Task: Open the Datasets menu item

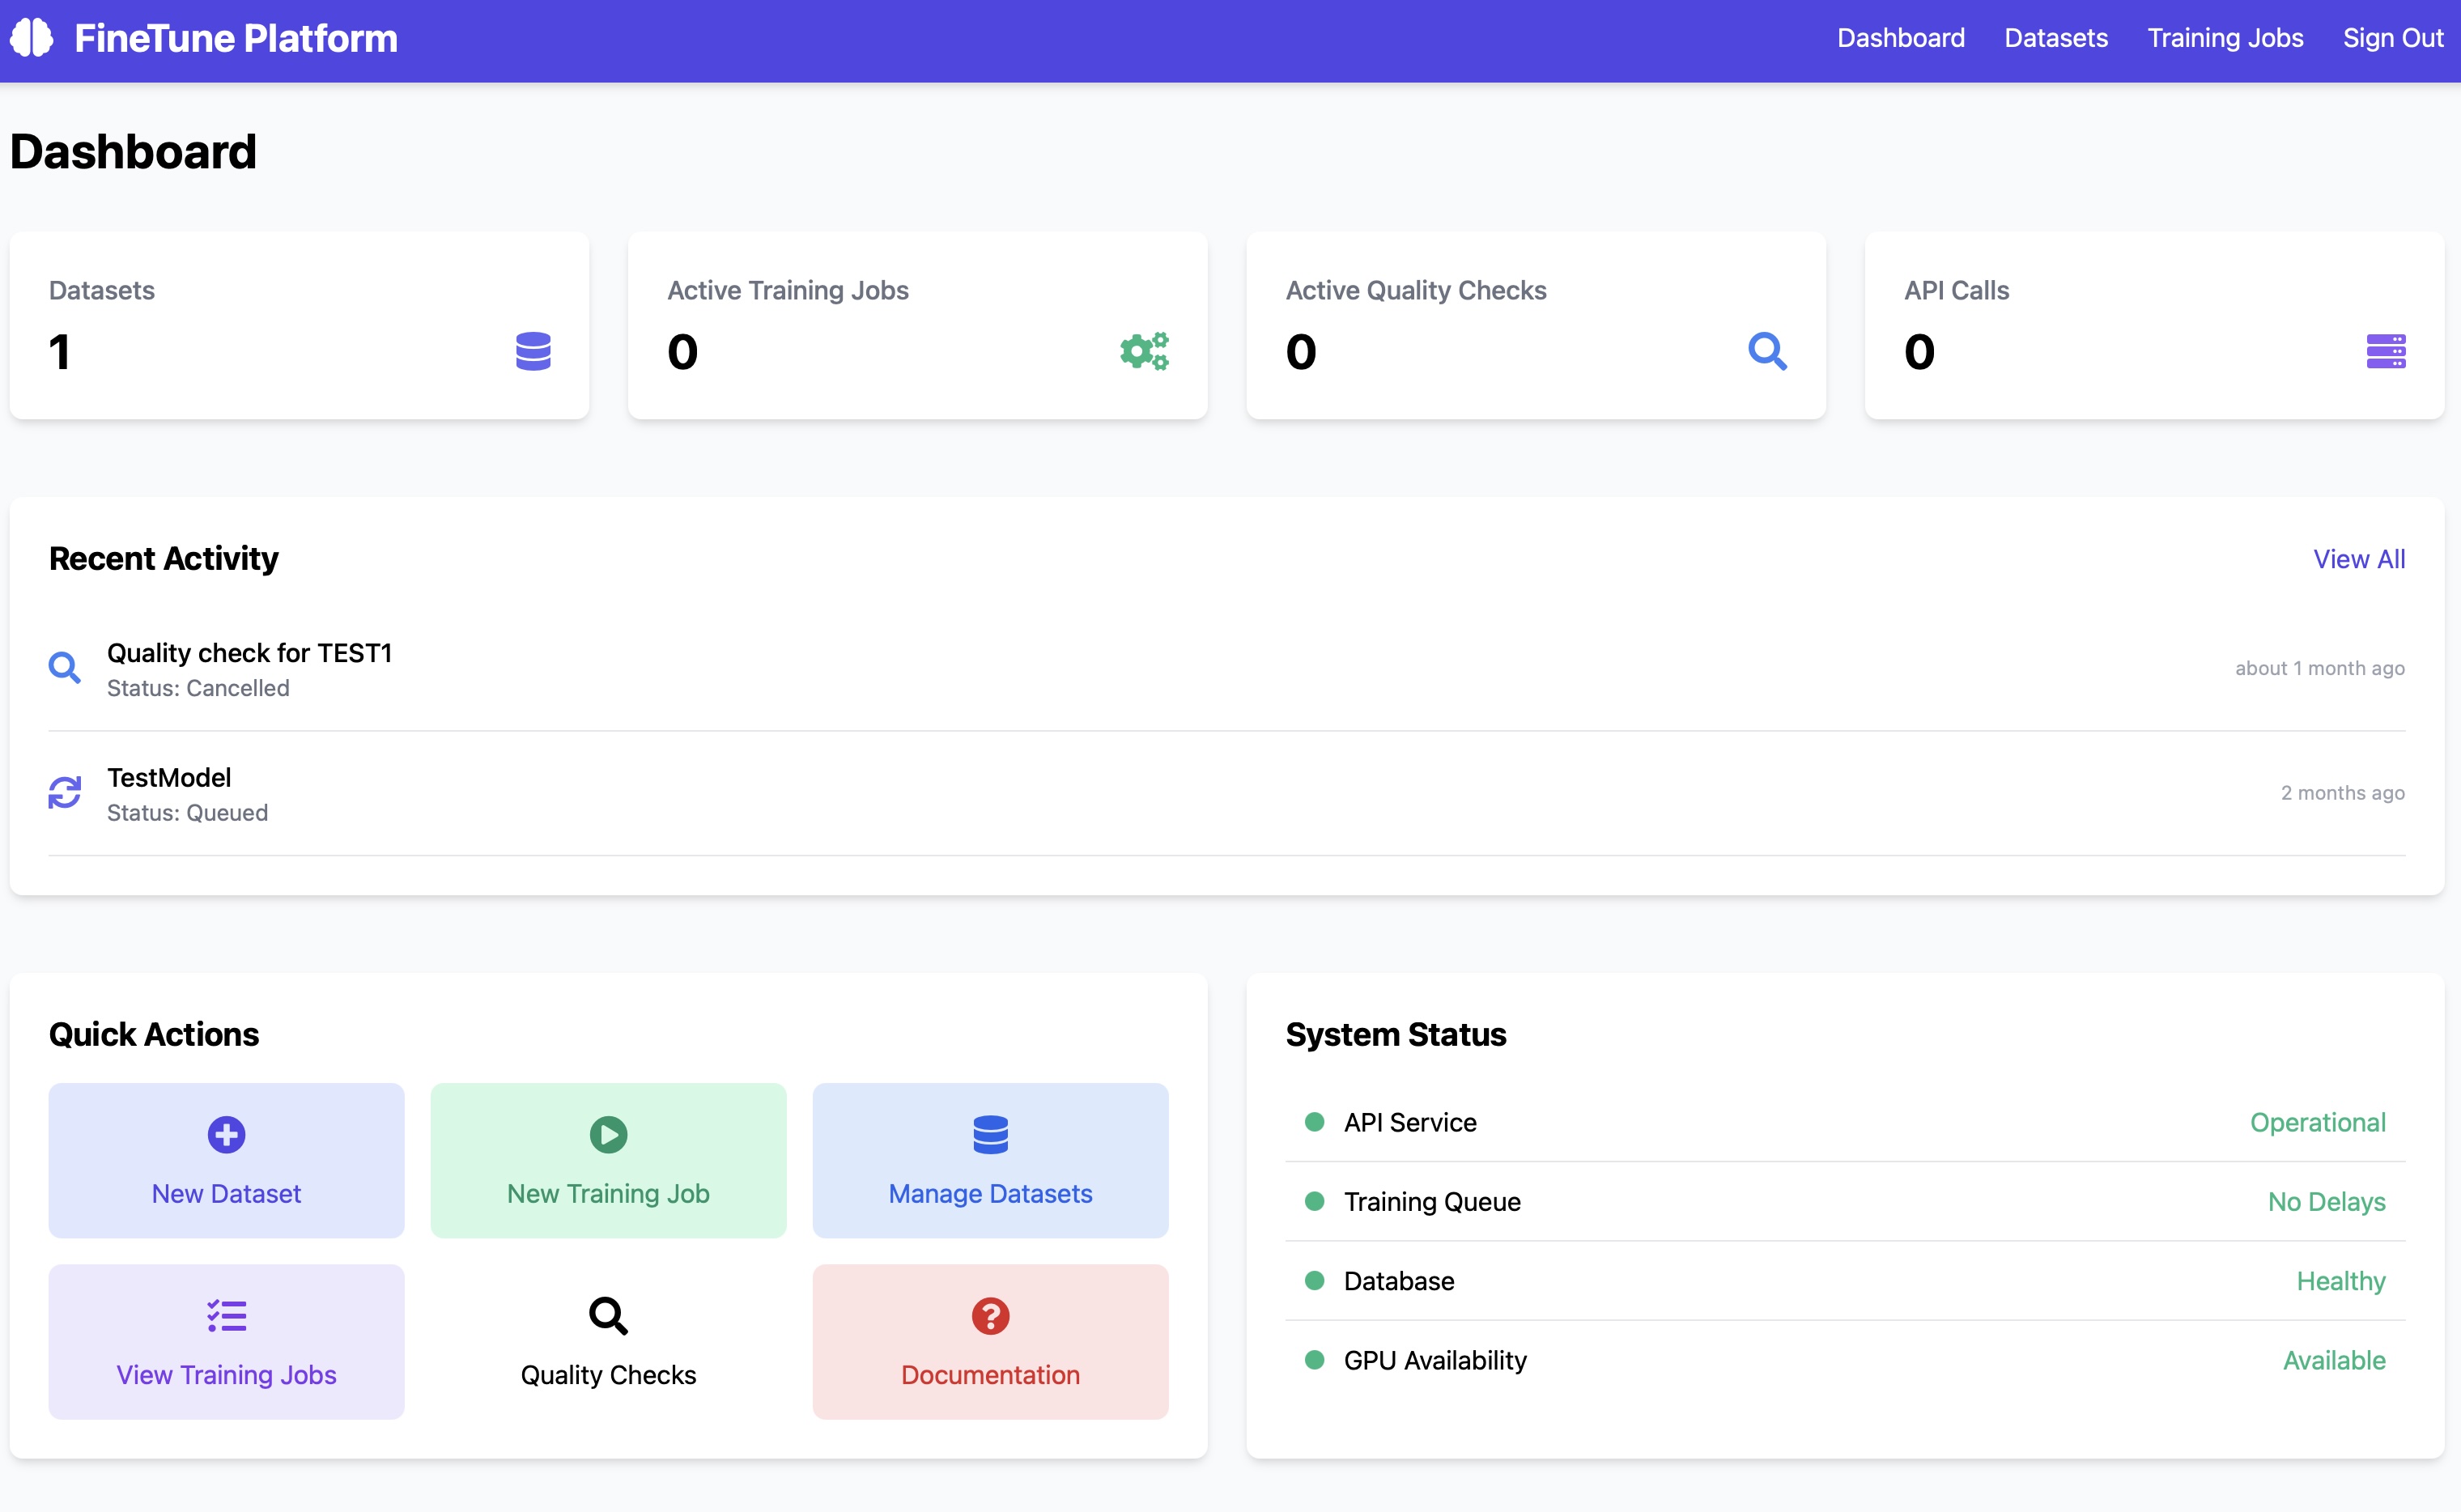Action: pyautogui.click(x=2056, y=38)
